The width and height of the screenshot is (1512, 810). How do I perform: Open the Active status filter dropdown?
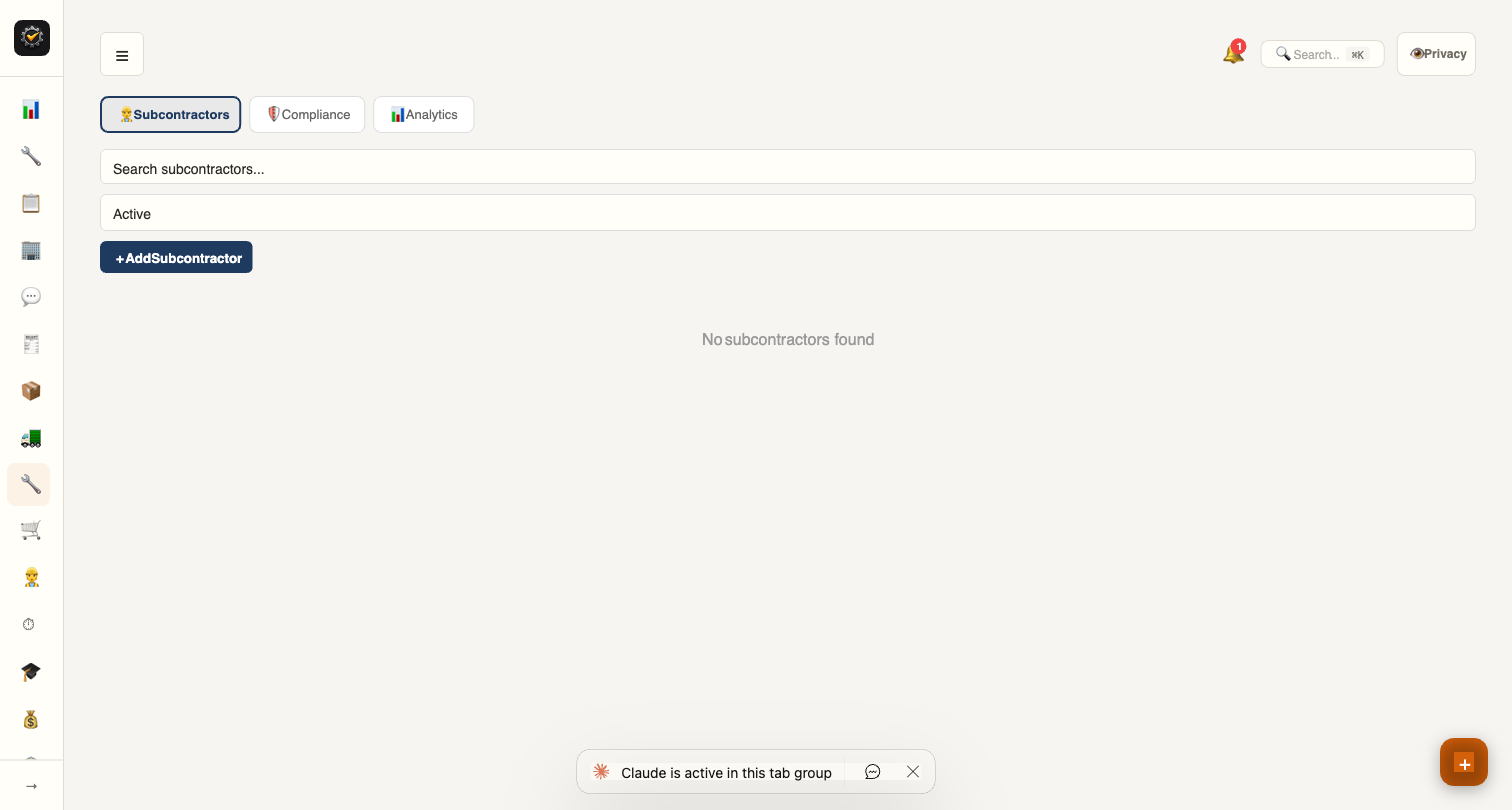pos(788,213)
